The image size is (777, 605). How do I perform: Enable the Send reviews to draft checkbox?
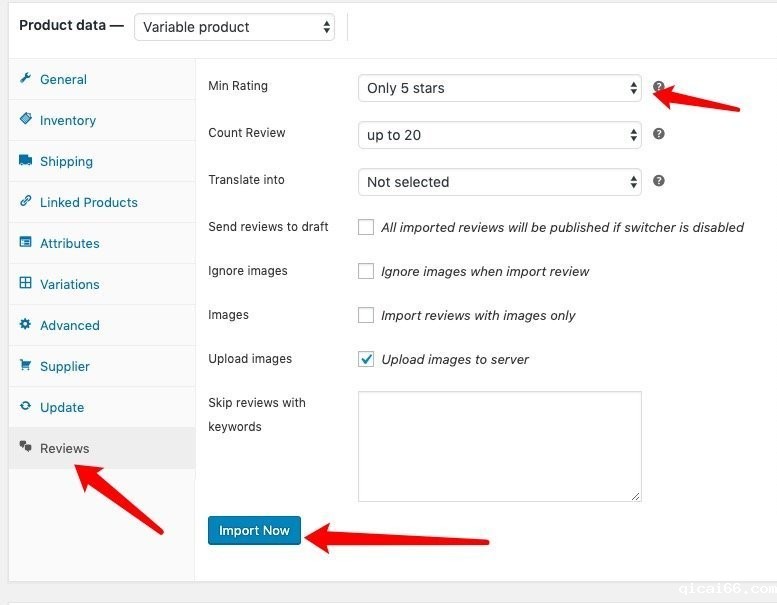click(x=366, y=227)
